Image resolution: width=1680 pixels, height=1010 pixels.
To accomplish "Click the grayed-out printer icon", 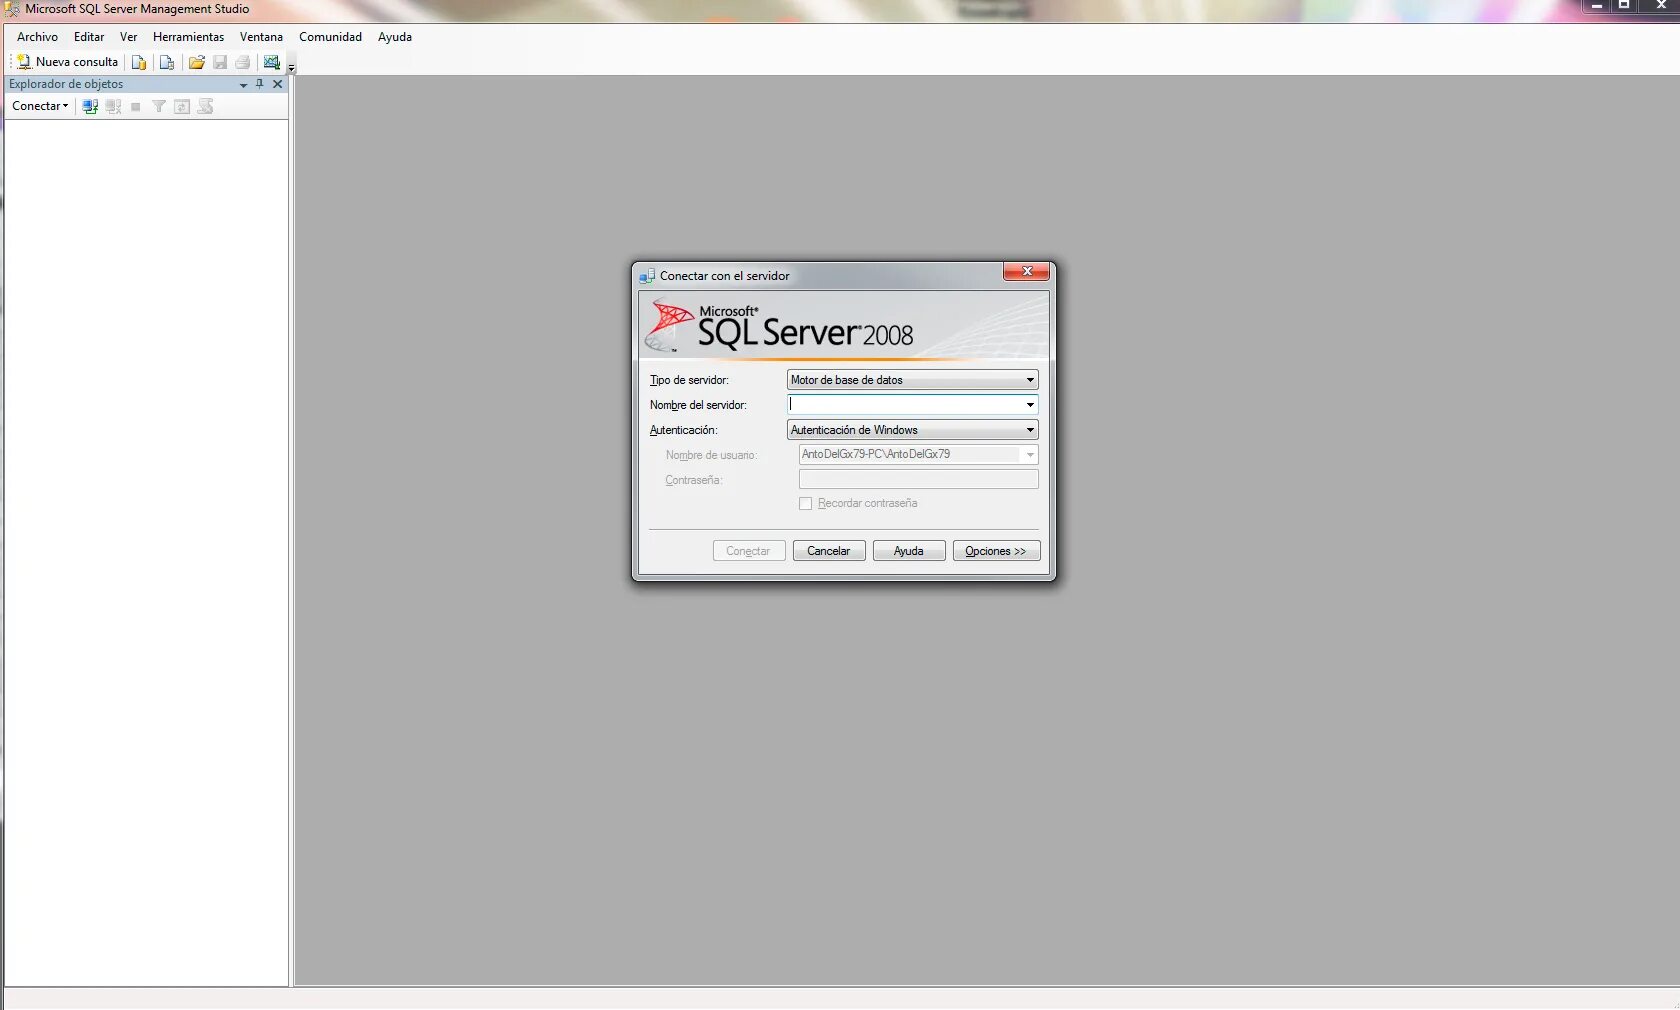I will point(243,62).
